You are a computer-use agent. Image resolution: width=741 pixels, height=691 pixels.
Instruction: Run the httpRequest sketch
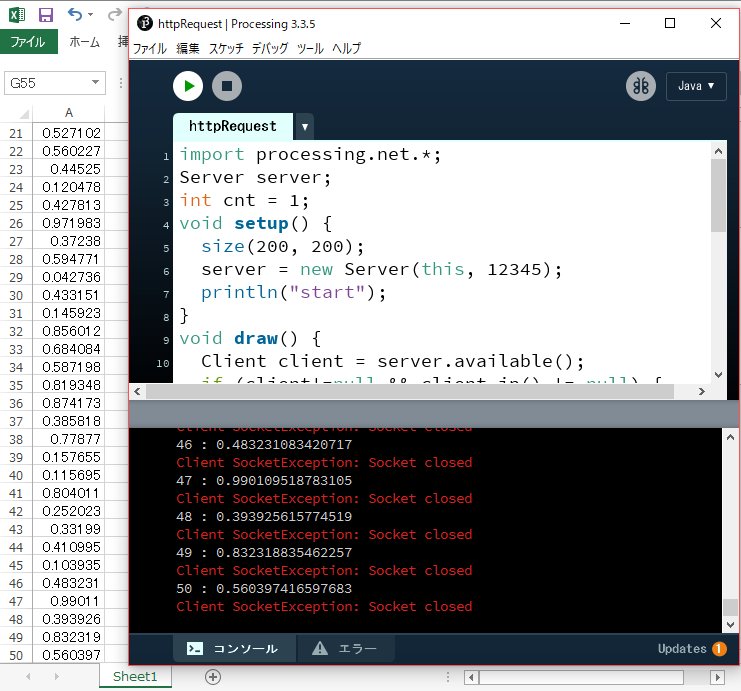(x=188, y=86)
